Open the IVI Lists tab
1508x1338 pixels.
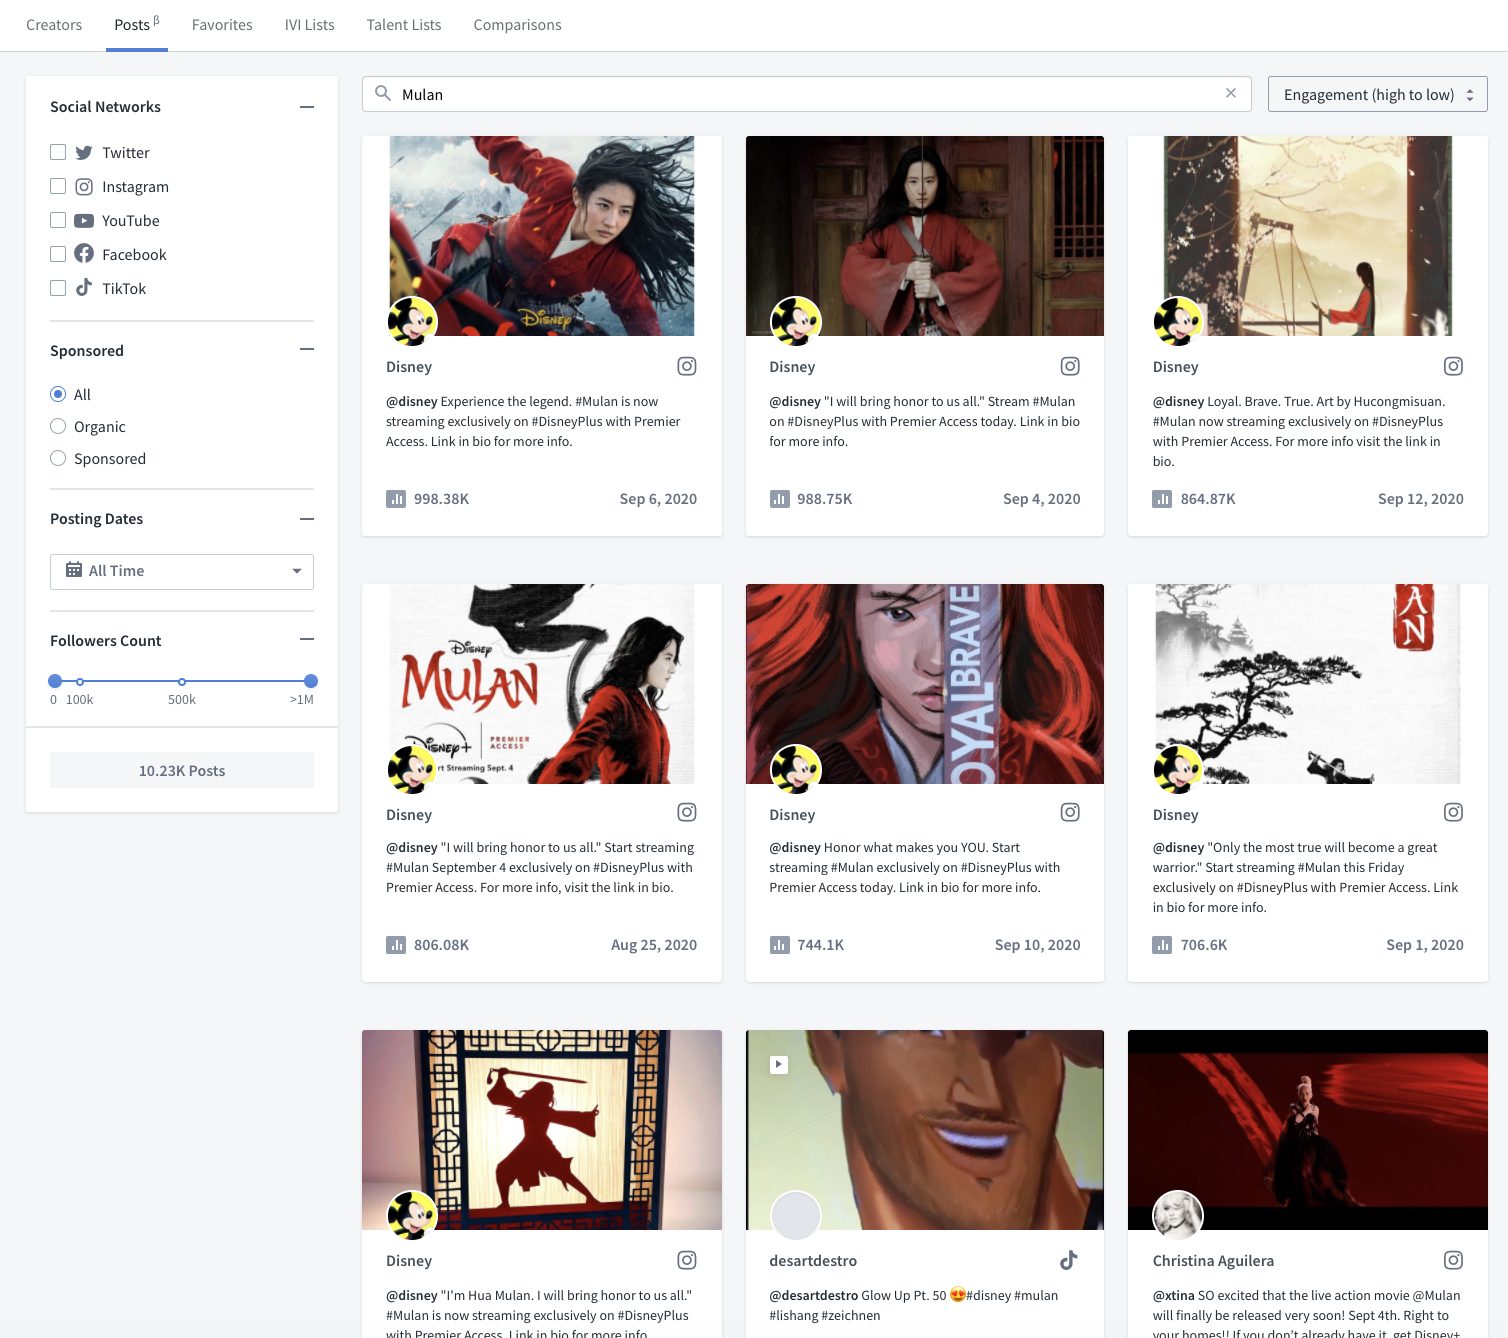309,25
